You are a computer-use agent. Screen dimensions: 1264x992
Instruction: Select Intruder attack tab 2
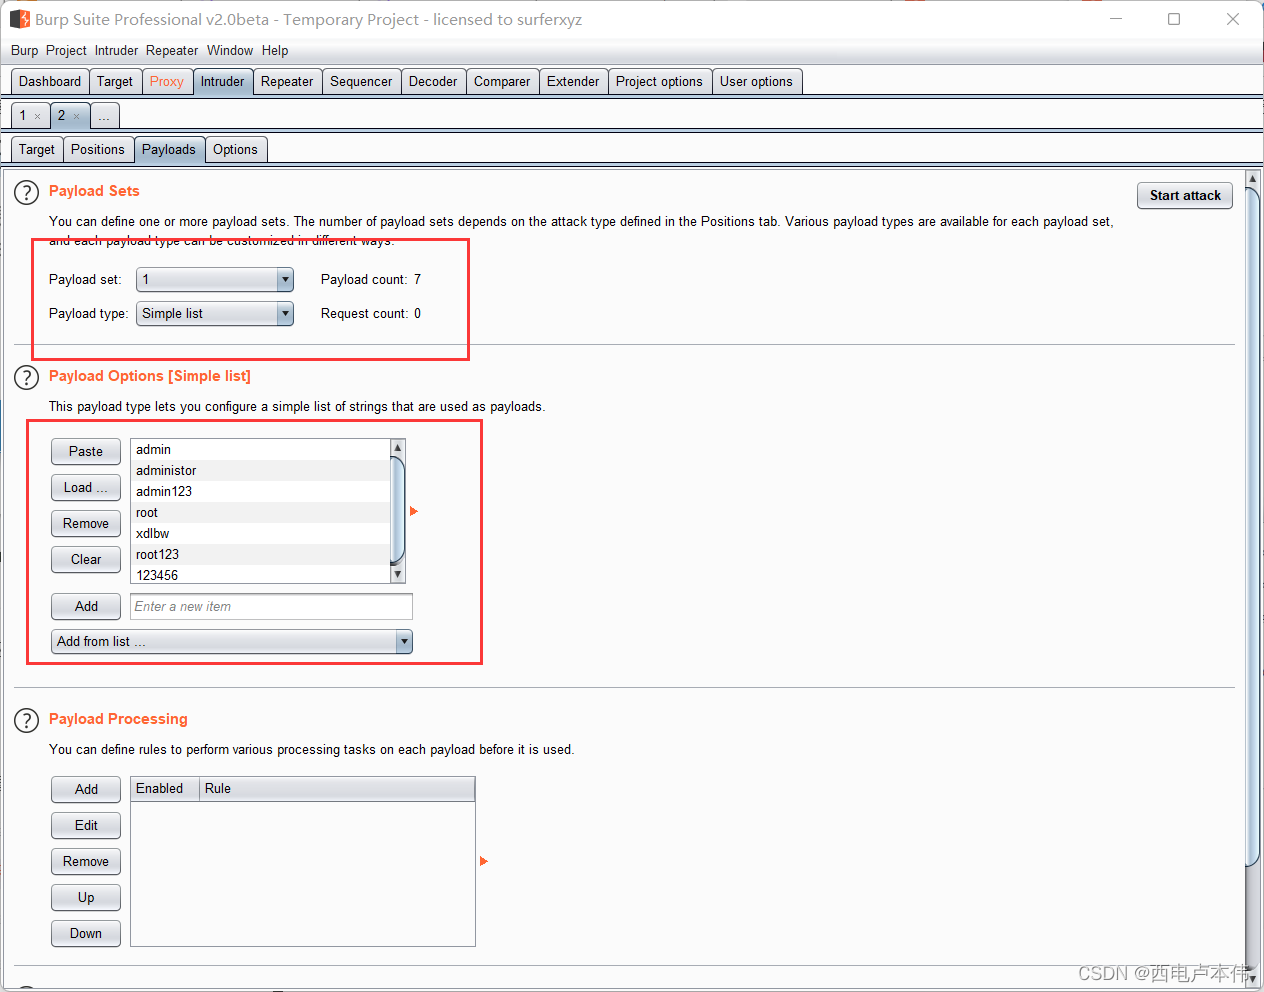click(61, 116)
